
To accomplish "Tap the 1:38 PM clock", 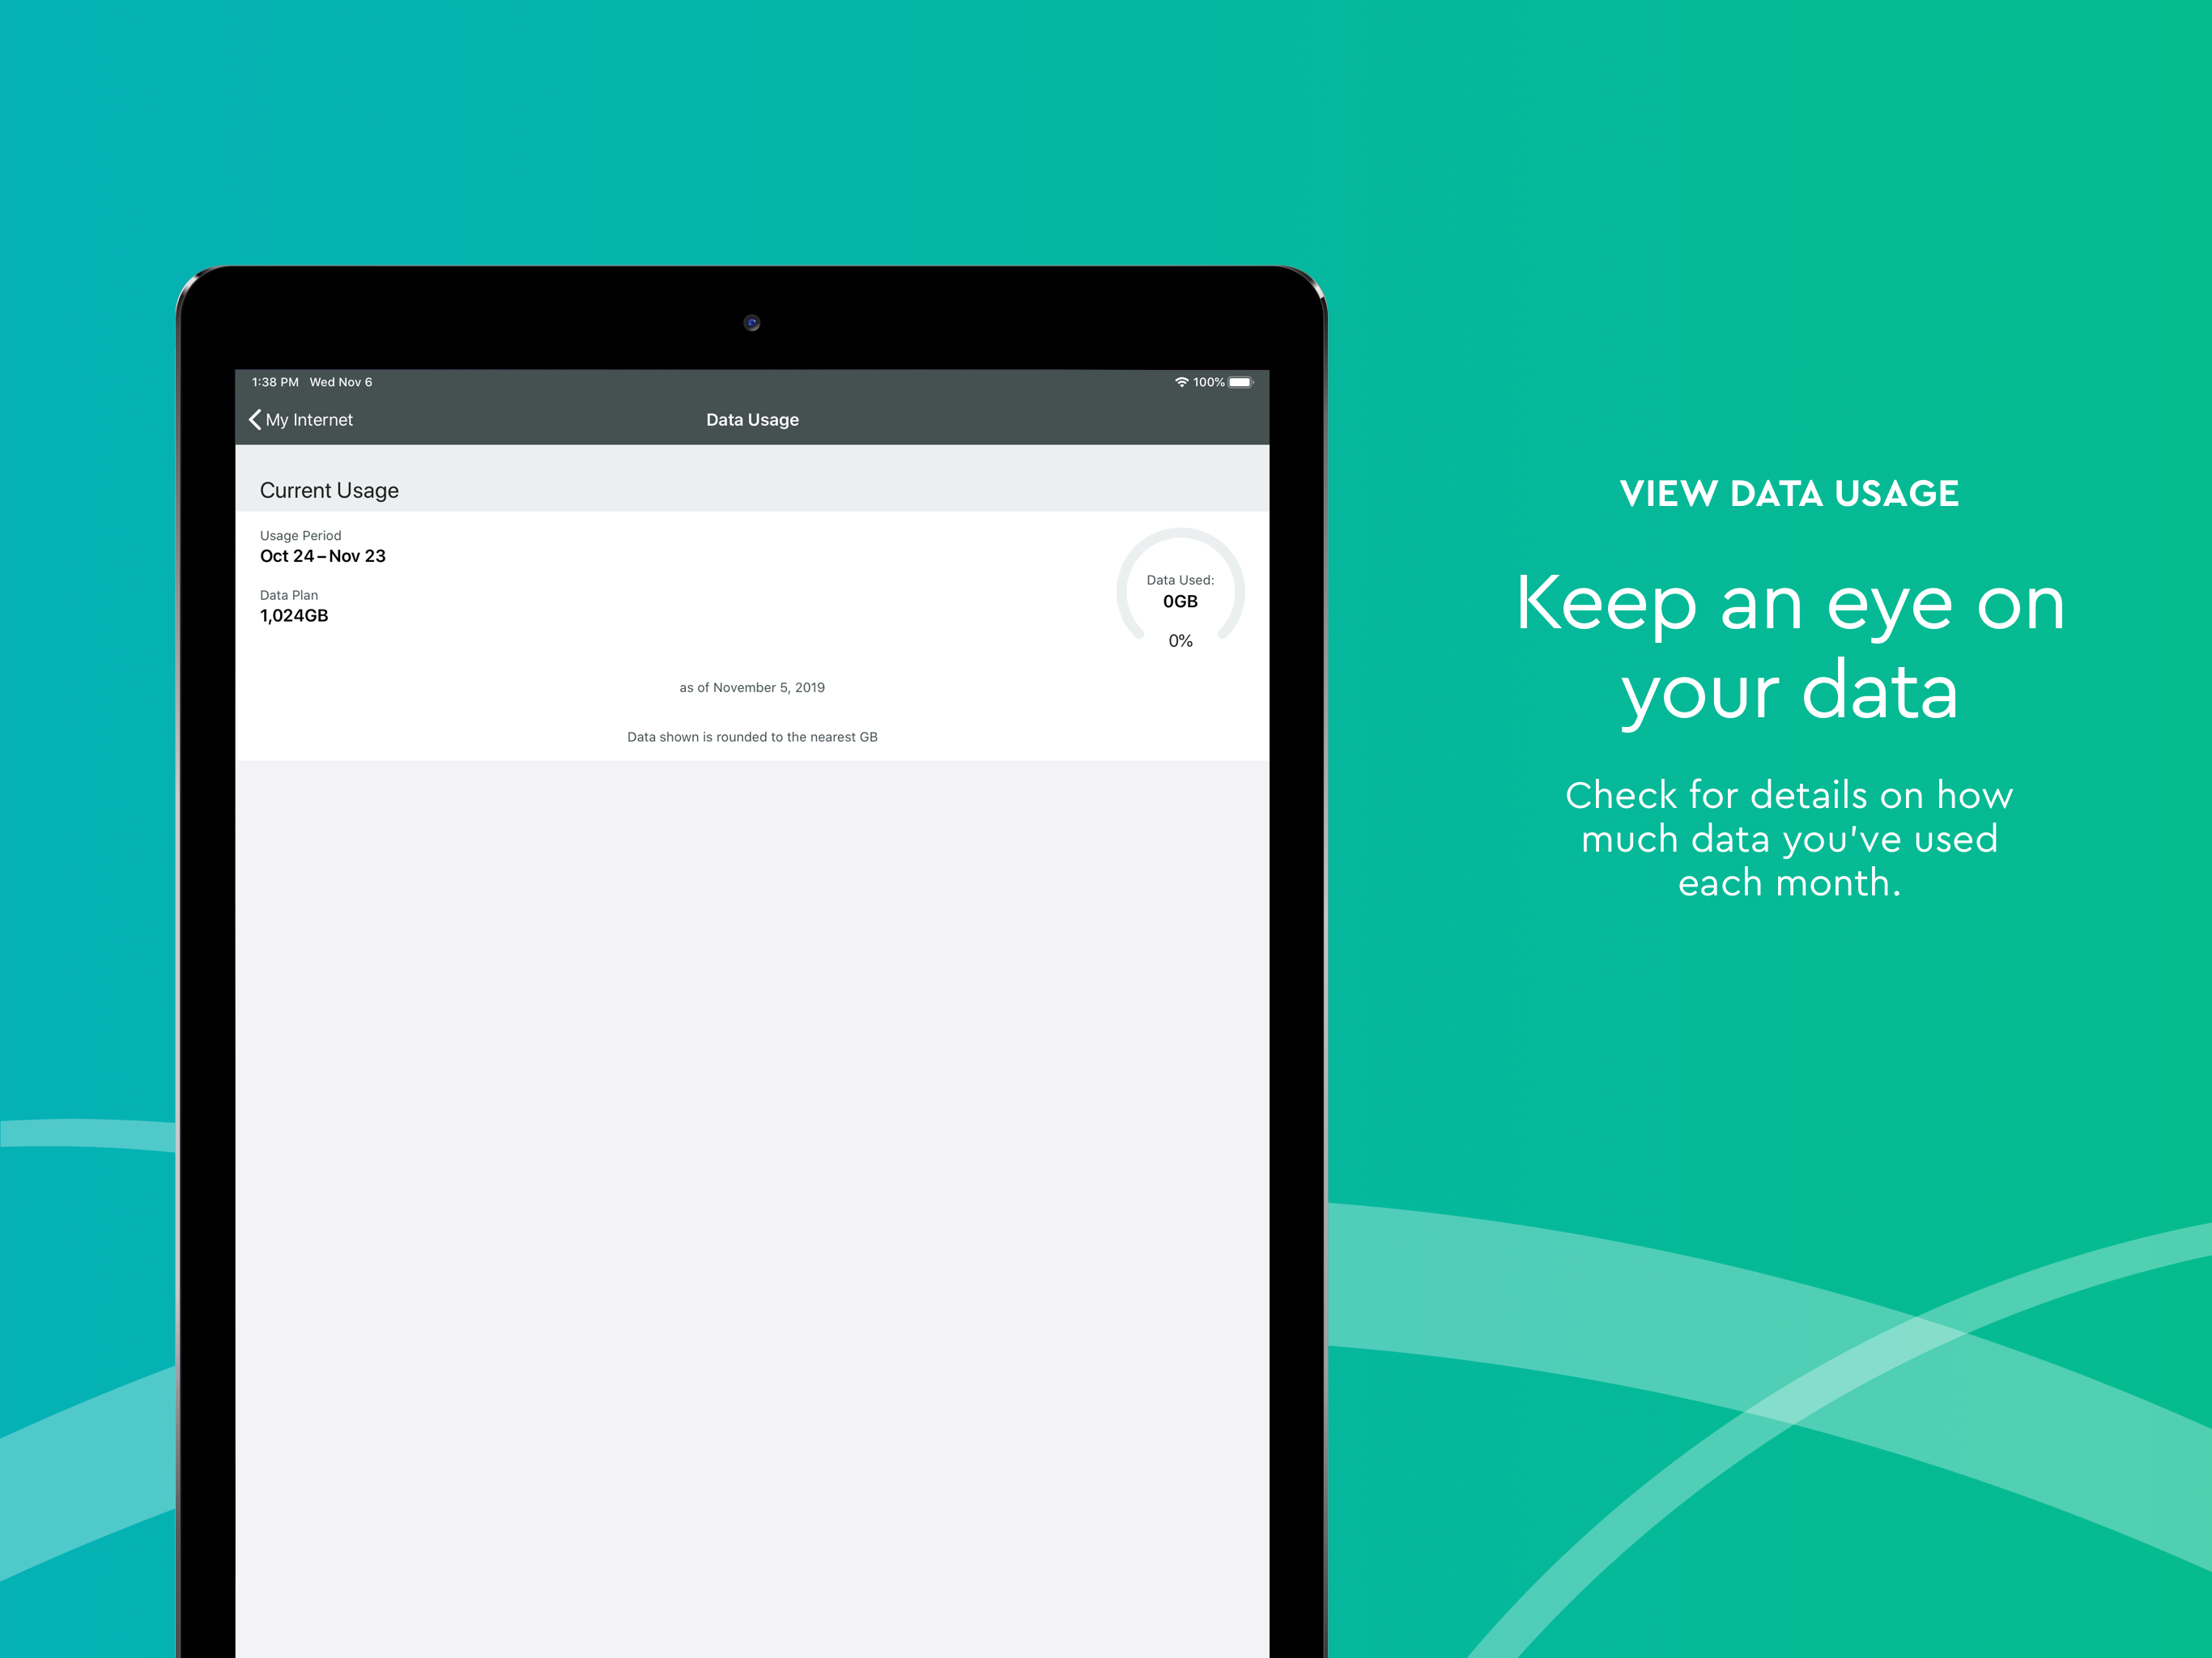I will tap(275, 382).
